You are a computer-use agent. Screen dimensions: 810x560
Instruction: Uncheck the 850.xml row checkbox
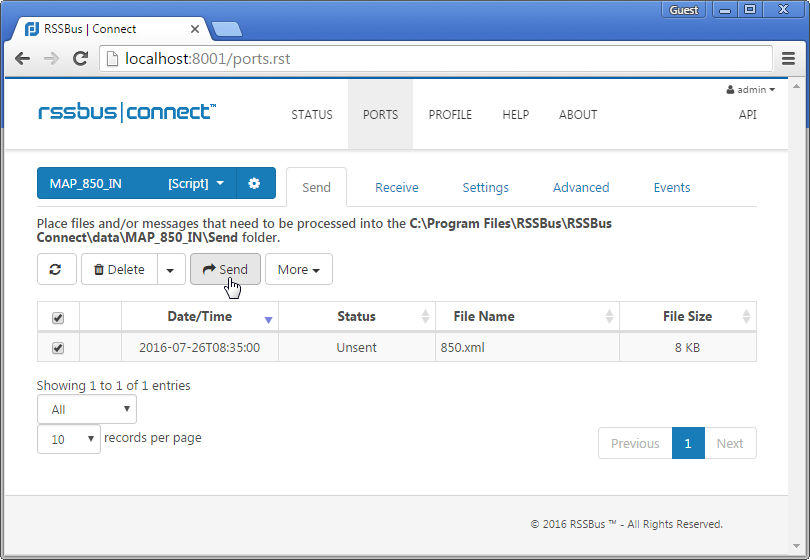(x=58, y=348)
